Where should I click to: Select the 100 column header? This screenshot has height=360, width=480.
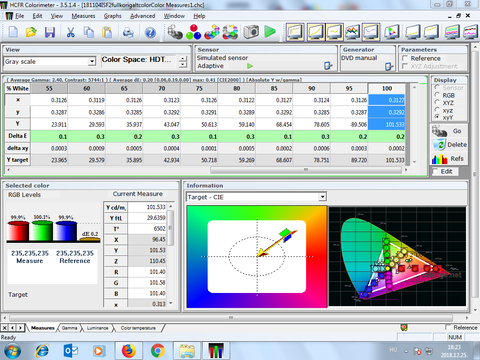click(387, 88)
